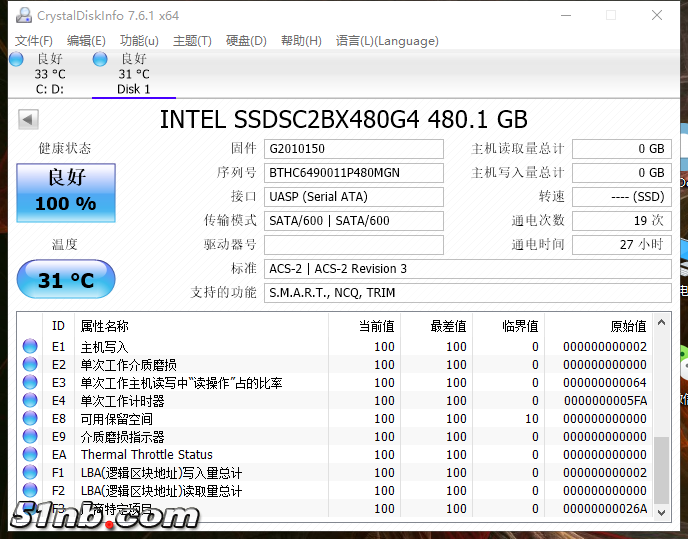Click the 良好 100 % health status button
This screenshot has width=688, height=539.
point(66,192)
